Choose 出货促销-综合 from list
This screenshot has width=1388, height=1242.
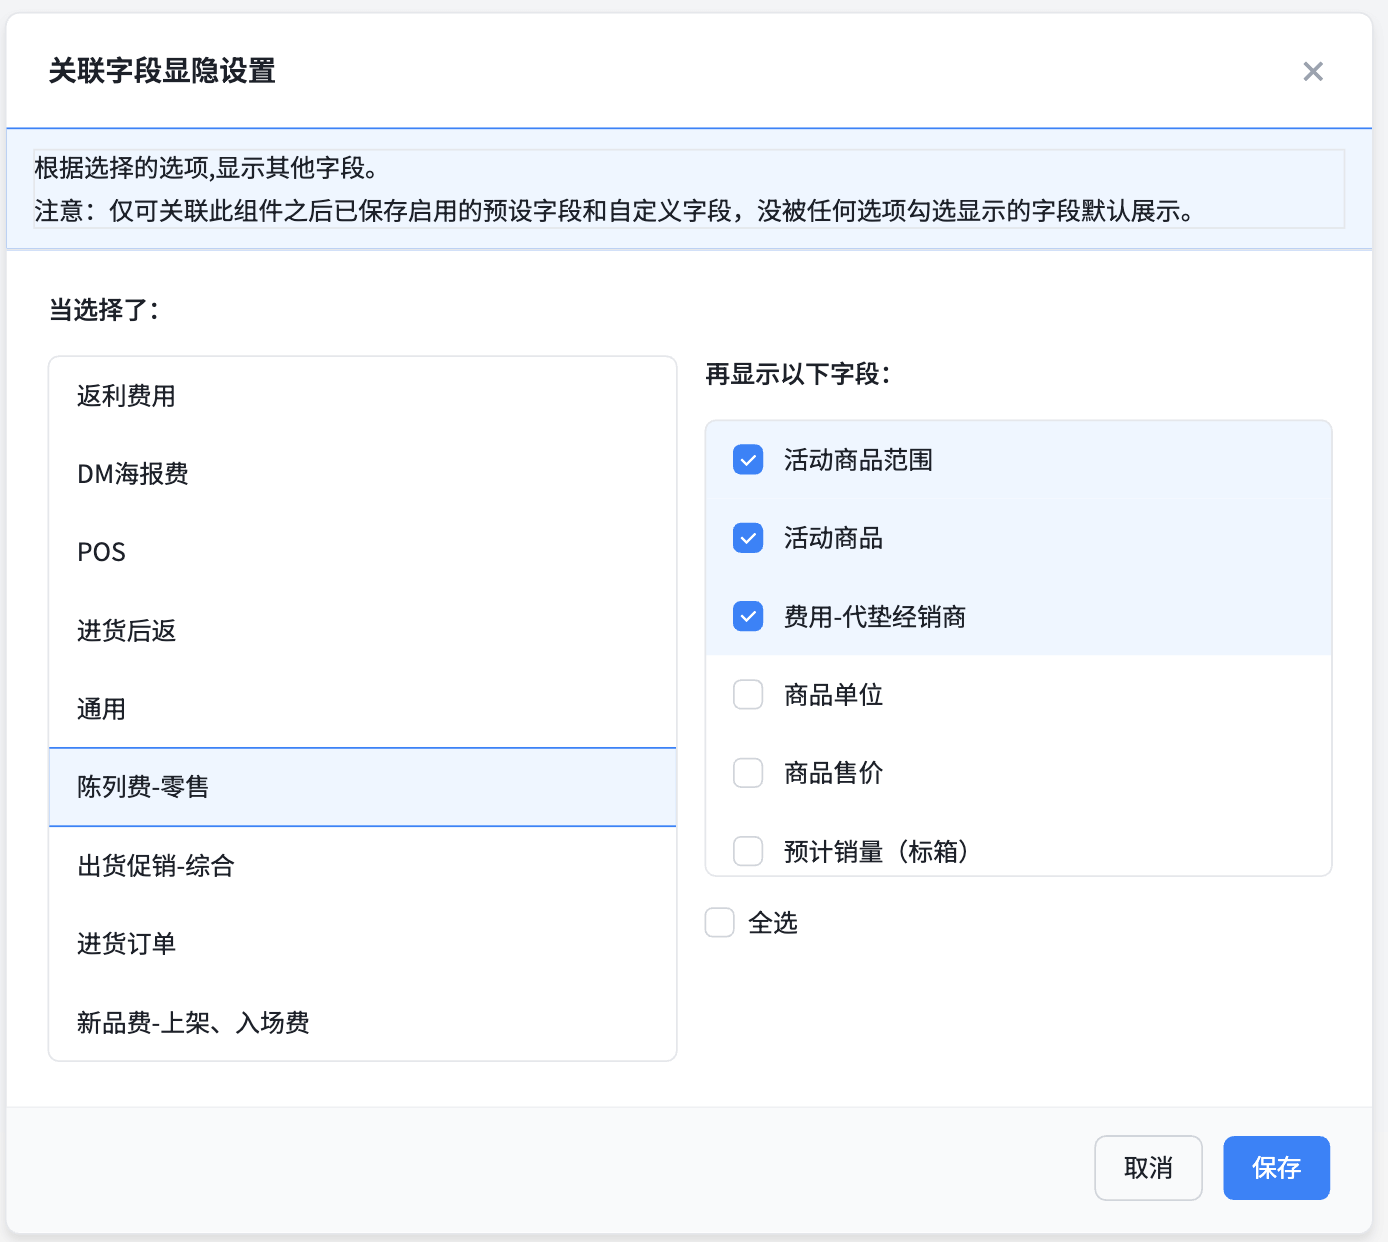(156, 865)
